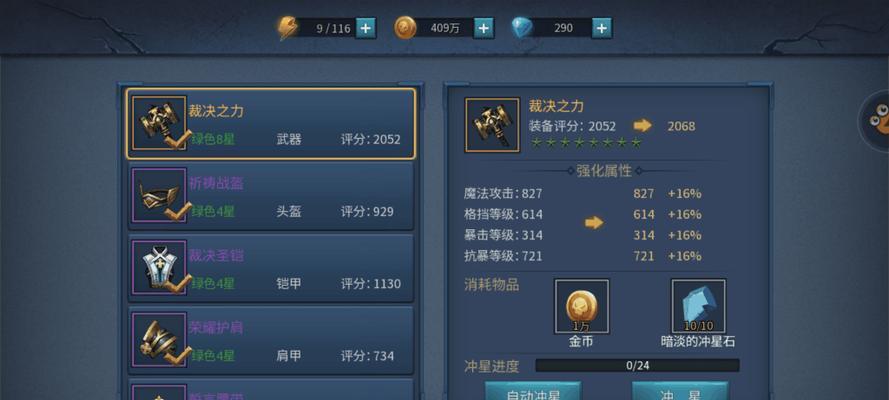Click the 暗淡的冲星石 material icon
Screen dimensions: 889x400
[698, 306]
